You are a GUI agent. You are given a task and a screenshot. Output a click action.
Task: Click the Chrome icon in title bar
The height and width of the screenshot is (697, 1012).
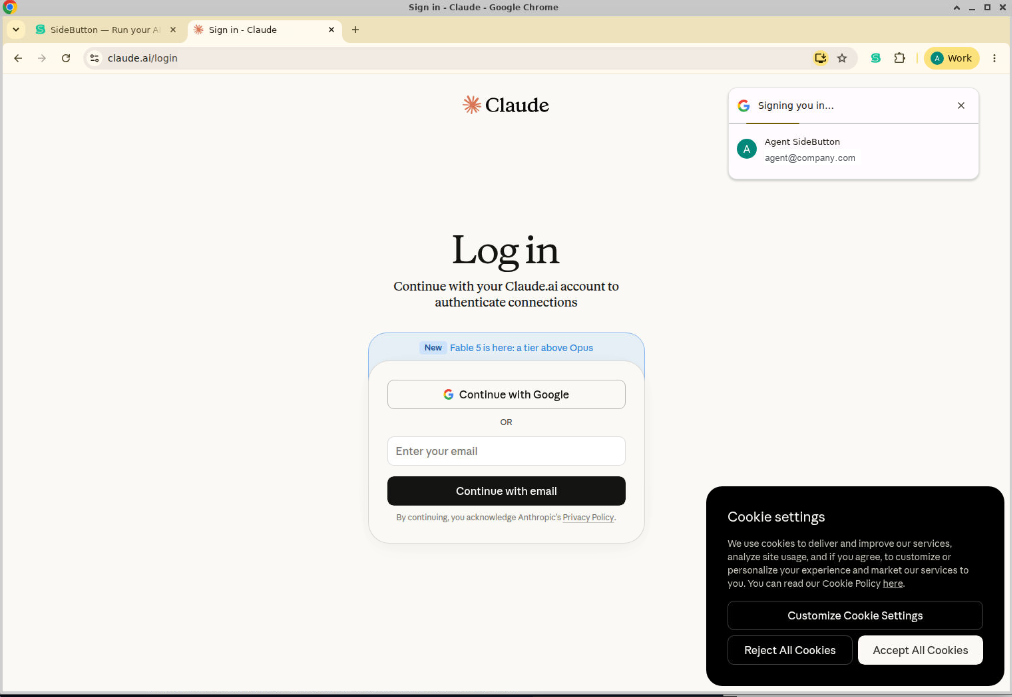pyautogui.click(x=9, y=7)
